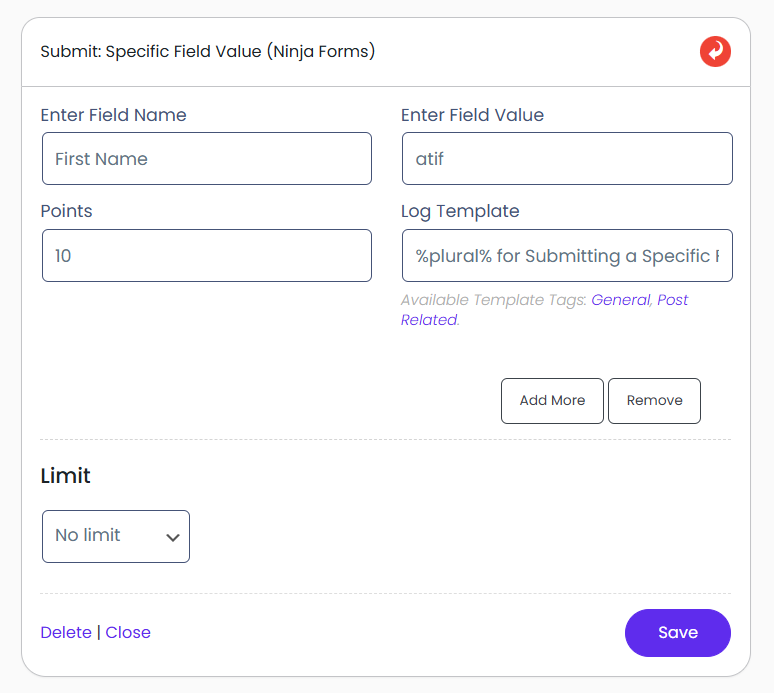The image size is (774, 693).
Task: Click the Enter Field Name label
Action: coord(113,115)
